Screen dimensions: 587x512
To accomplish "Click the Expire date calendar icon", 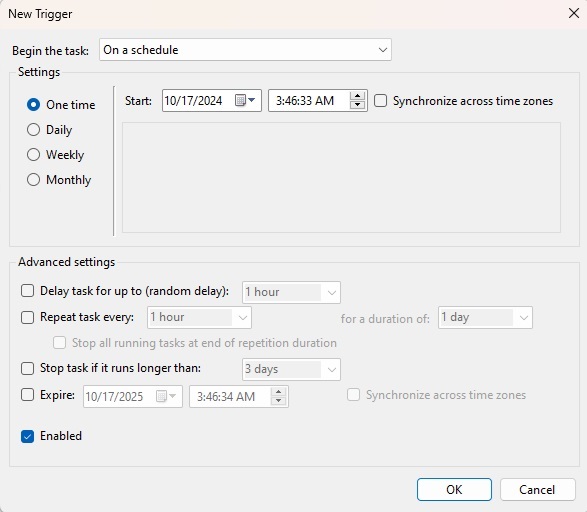I will (165, 396).
